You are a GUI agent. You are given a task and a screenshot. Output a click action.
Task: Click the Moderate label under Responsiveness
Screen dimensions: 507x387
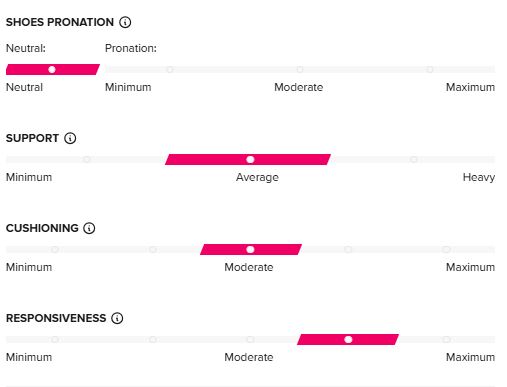coord(249,357)
